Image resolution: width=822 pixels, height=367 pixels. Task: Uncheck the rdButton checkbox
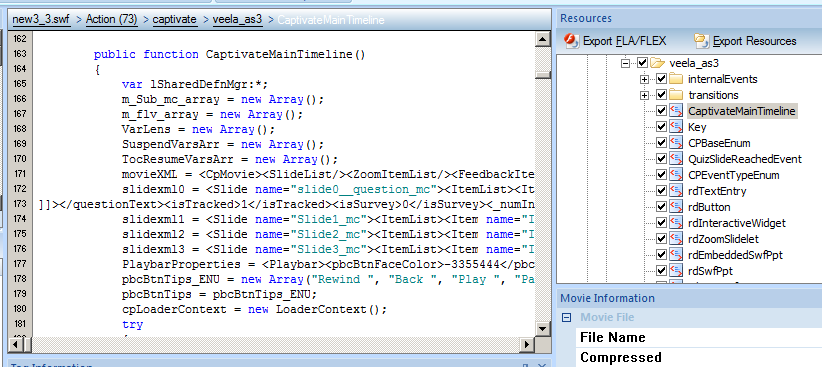pyautogui.click(x=661, y=207)
